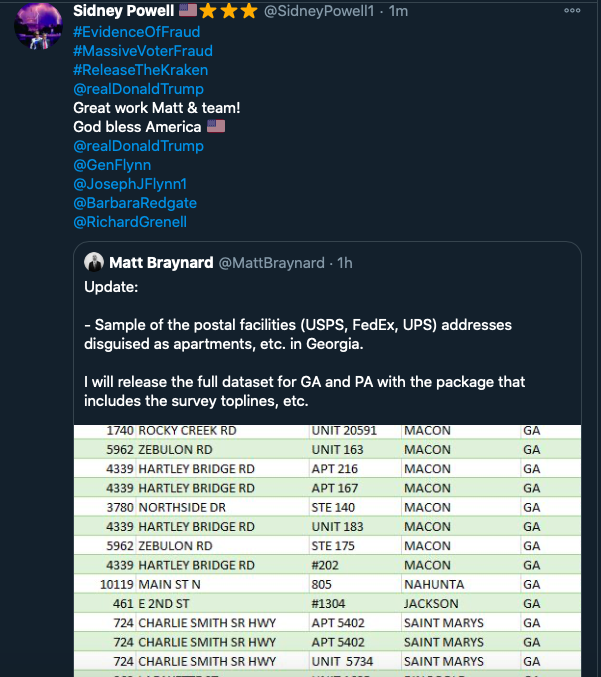Click @realDonaldTrump mention directly under #ReleaseTheKraken

point(138,89)
